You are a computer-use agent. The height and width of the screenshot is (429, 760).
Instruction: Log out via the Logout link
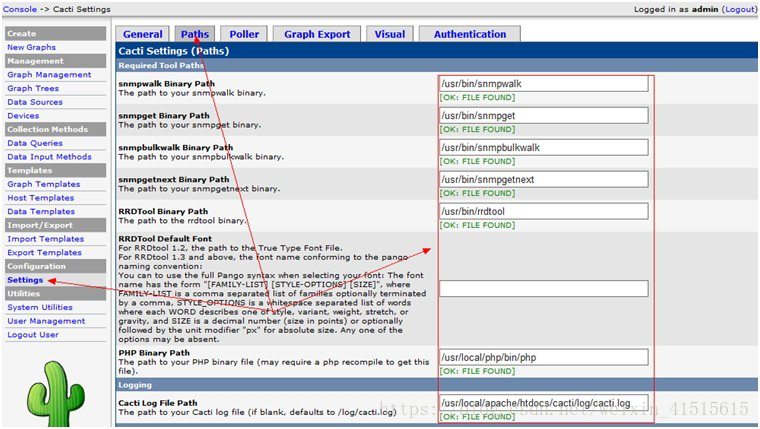click(739, 9)
